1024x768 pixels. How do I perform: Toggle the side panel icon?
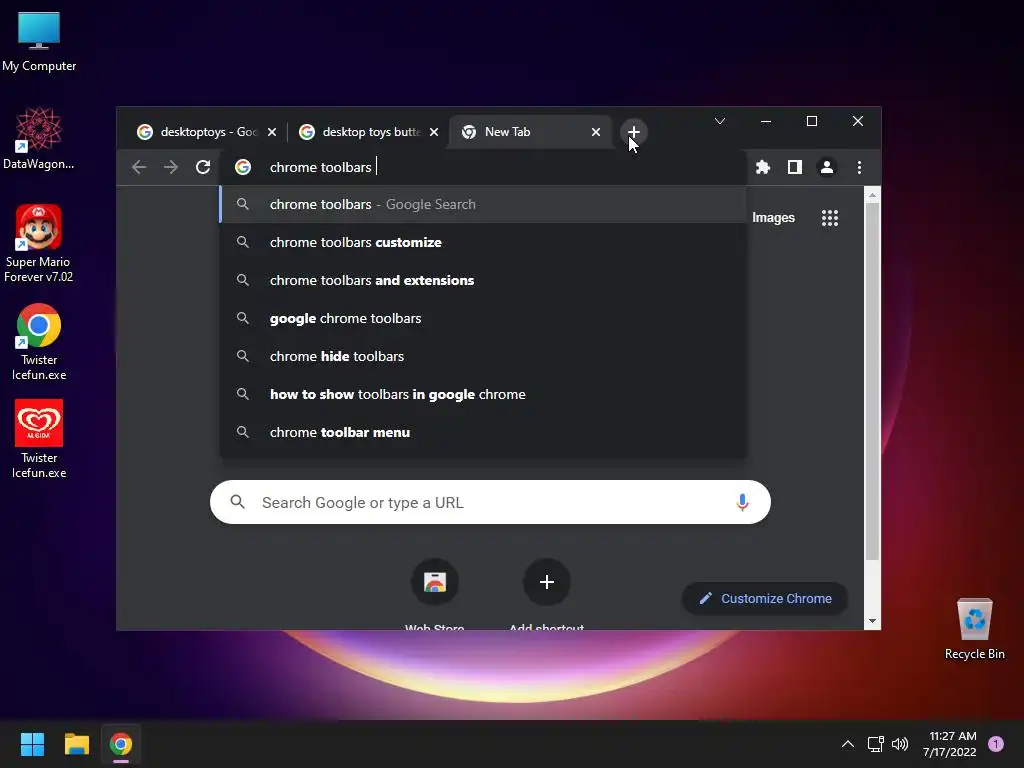794,167
